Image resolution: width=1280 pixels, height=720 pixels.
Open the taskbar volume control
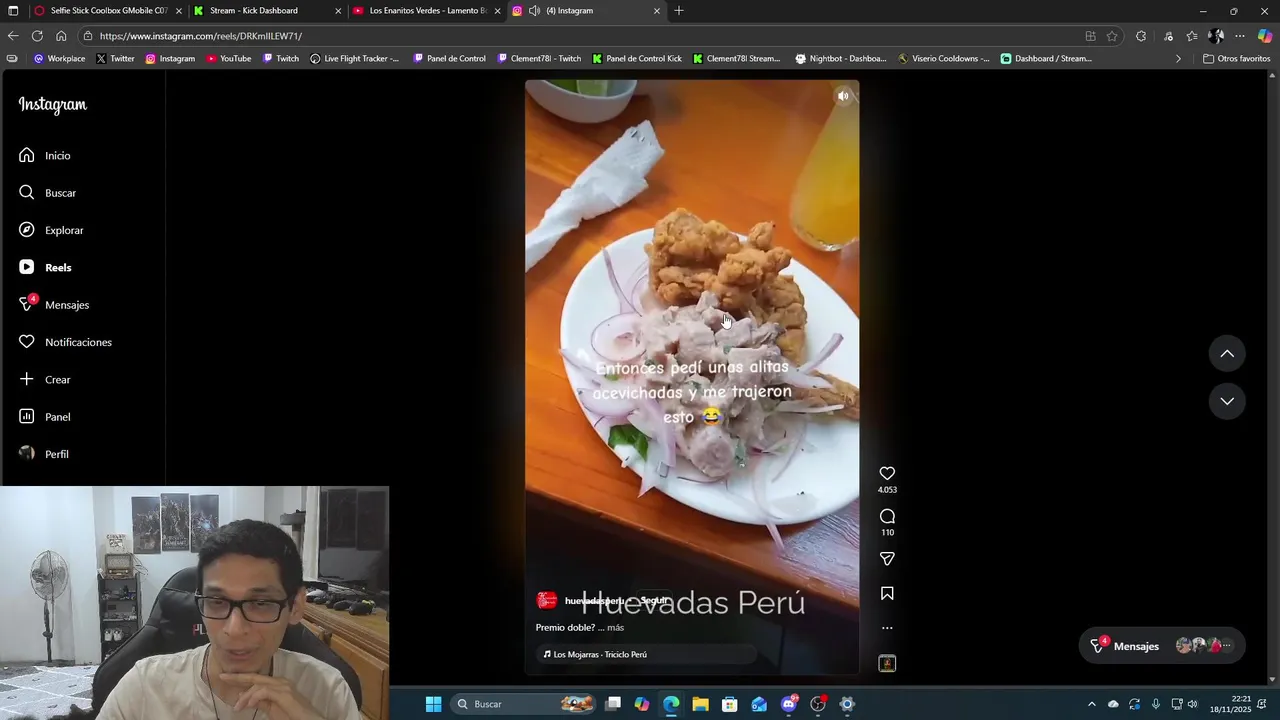pos(1192,704)
